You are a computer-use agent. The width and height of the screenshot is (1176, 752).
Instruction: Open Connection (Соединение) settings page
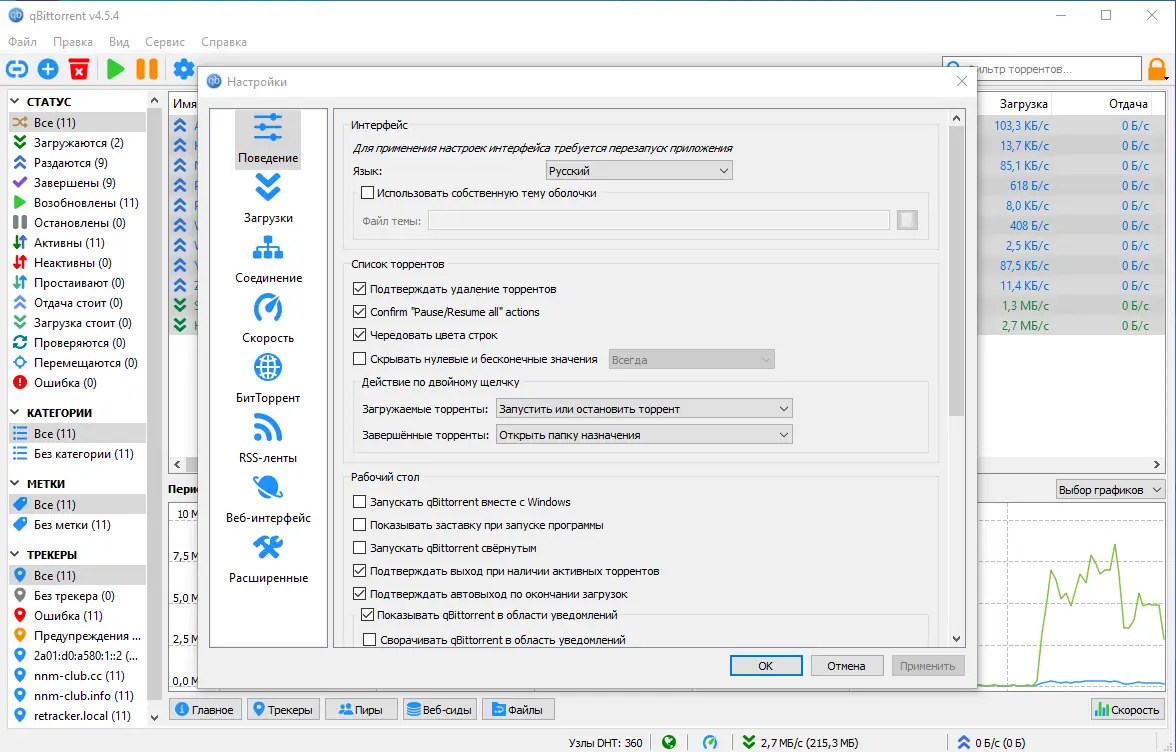tap(268, 259)
